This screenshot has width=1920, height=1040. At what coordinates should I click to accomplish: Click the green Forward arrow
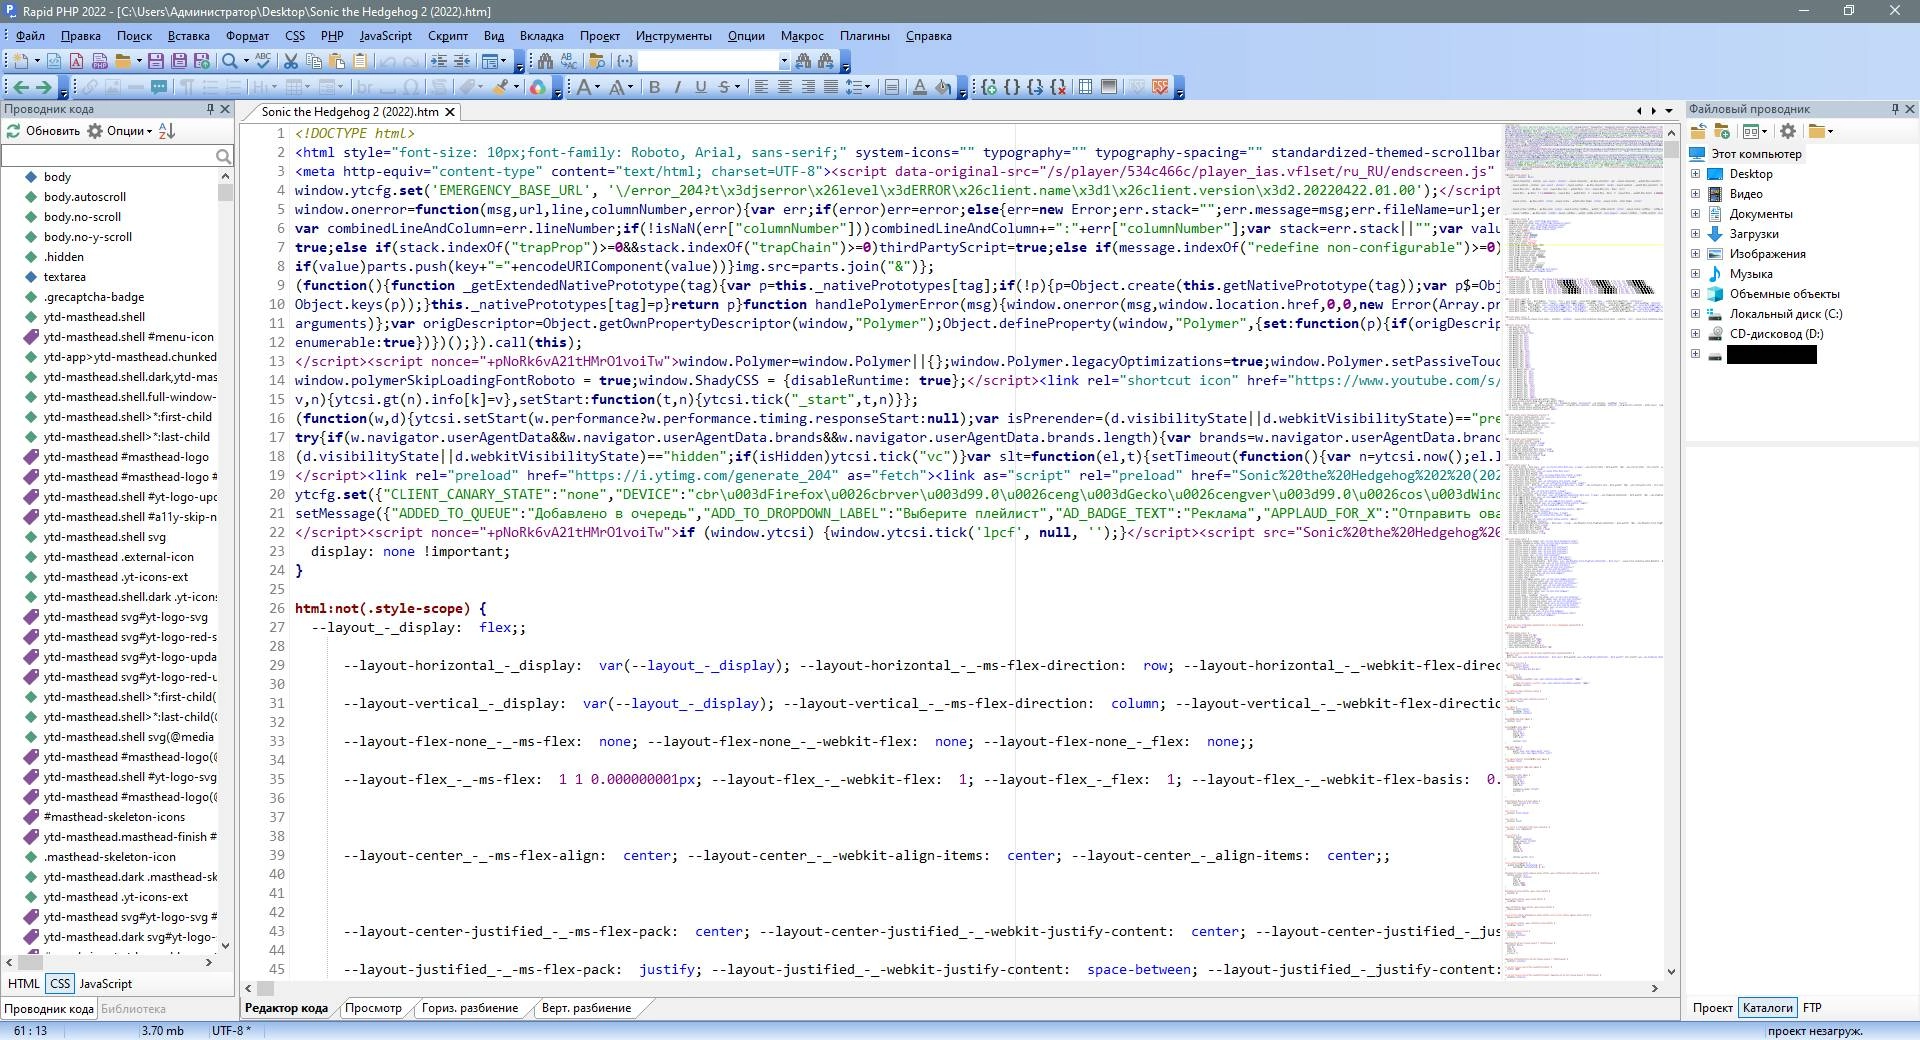(x=44, y=87)
